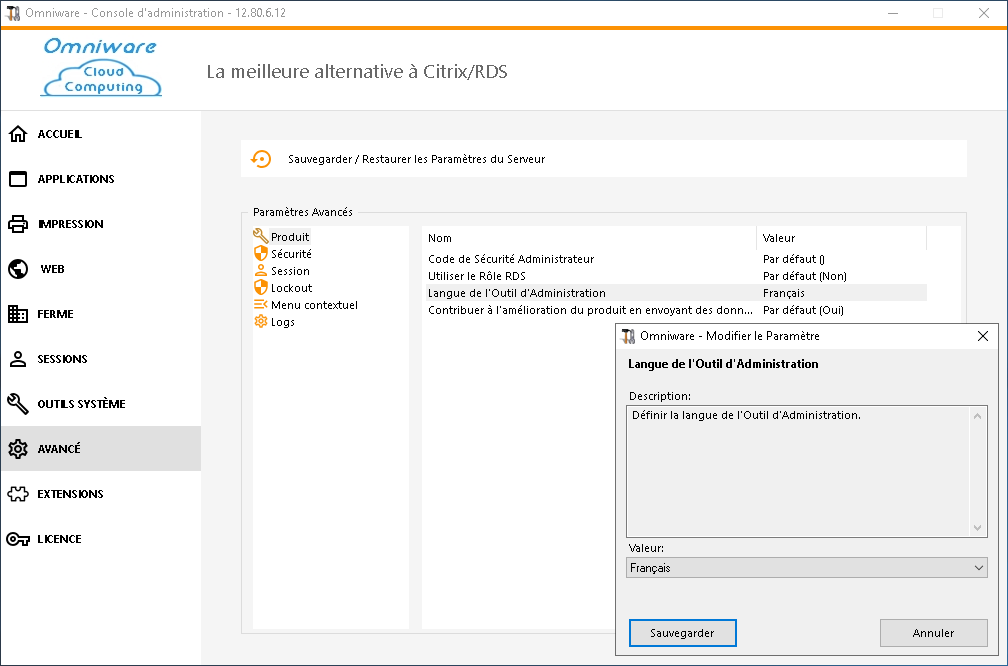Screen dimensions: 1008x666
Task: Show the SESSIONS section
Action: [x=101, y=359]
